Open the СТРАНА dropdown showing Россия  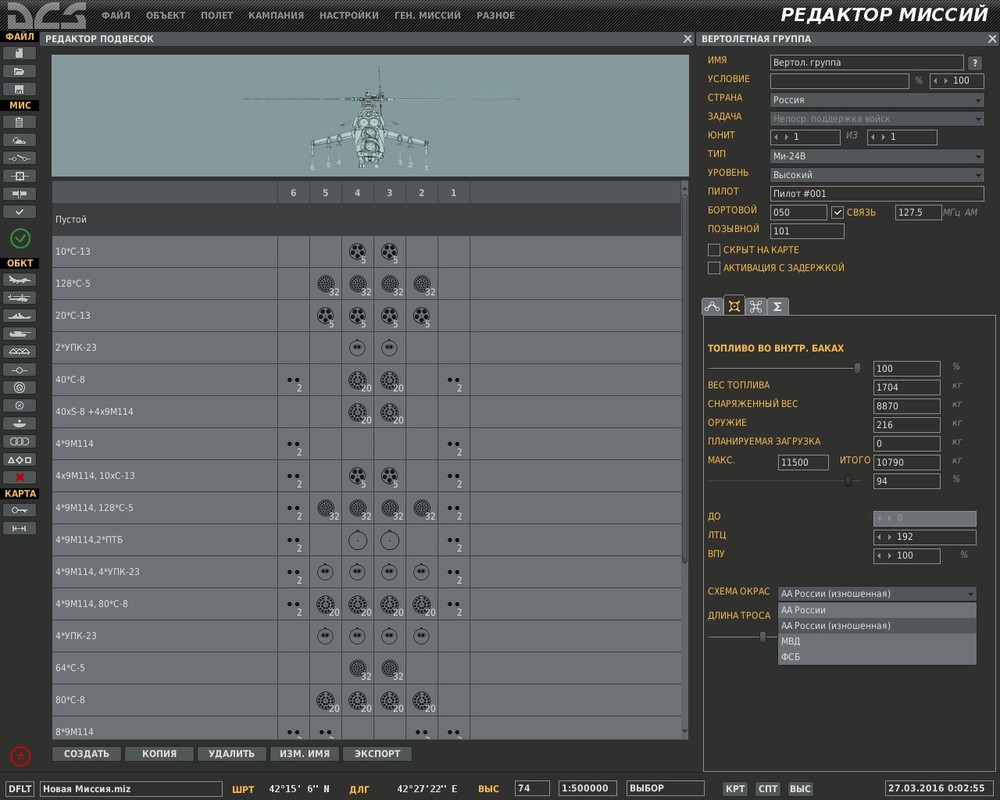point(877,100)
